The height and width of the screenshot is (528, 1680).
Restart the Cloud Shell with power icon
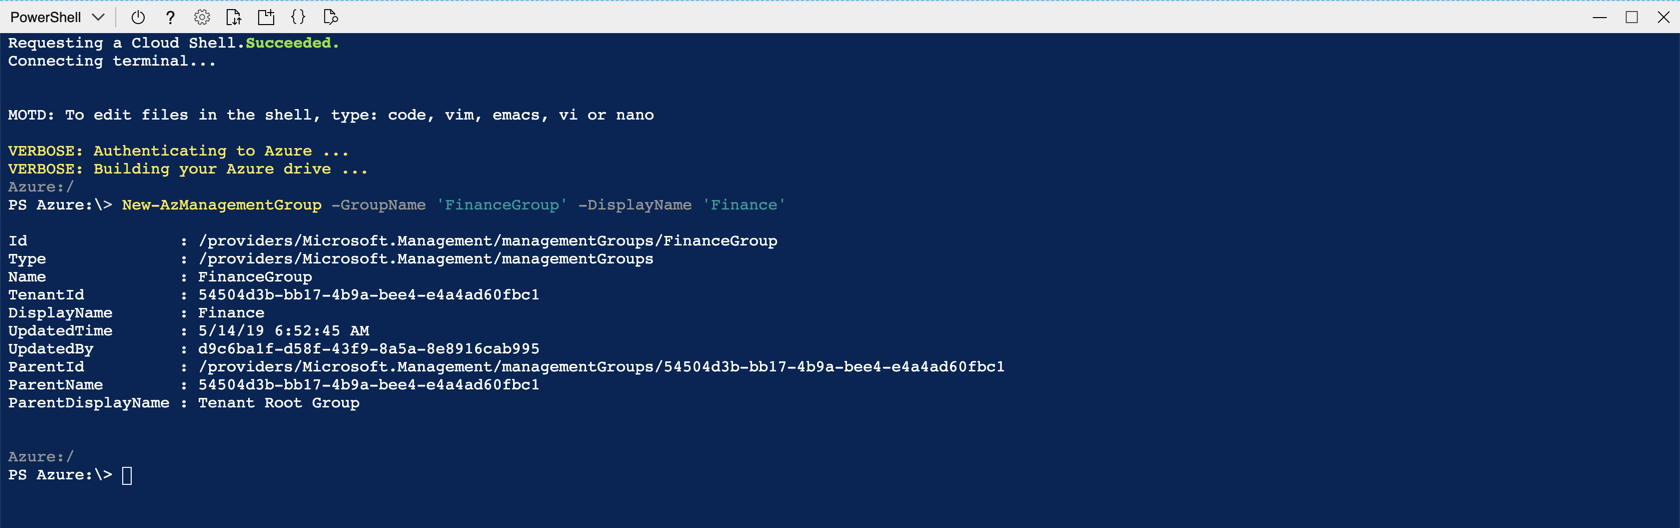click(x=138, y=17)
